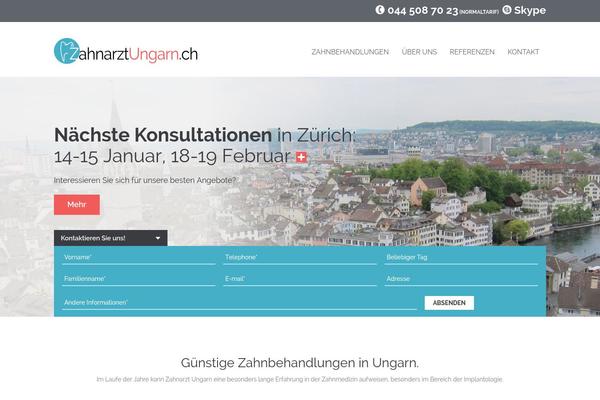Image resolution: width=600 pixels, height=400 pixels.
Task: Submit form with Absenden button
Action: pos(449,303)
